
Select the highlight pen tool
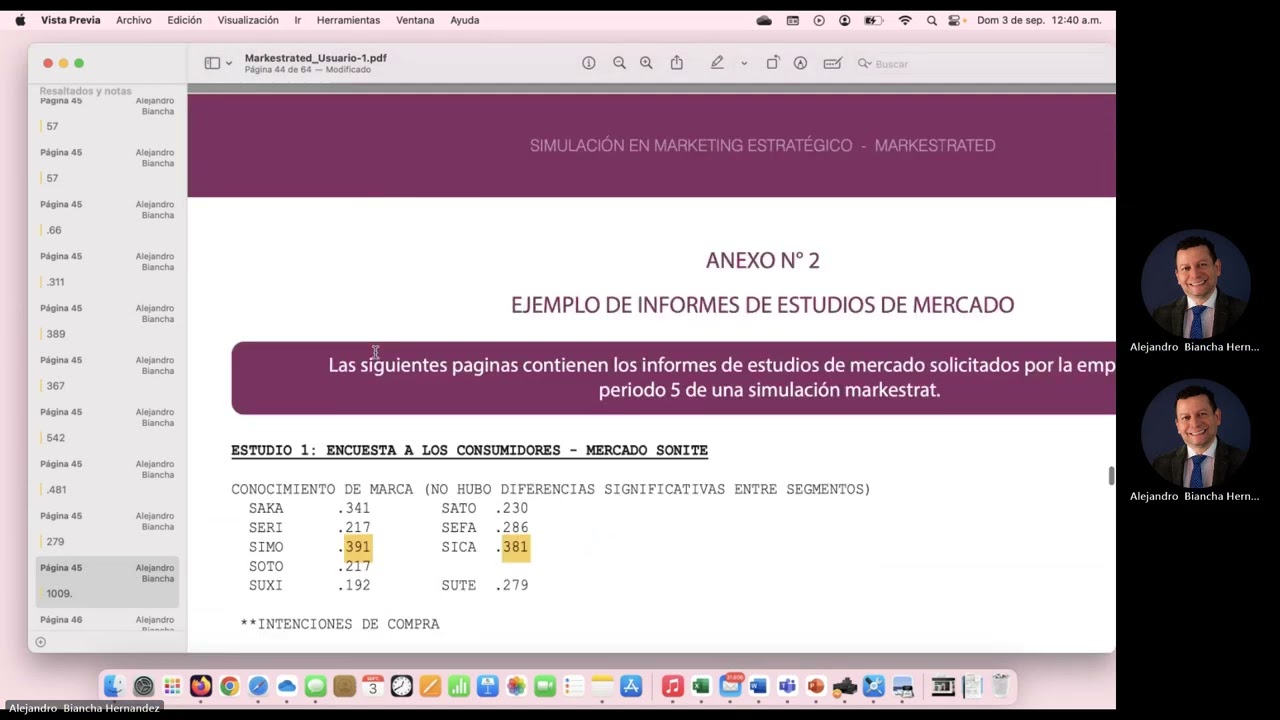717,63
